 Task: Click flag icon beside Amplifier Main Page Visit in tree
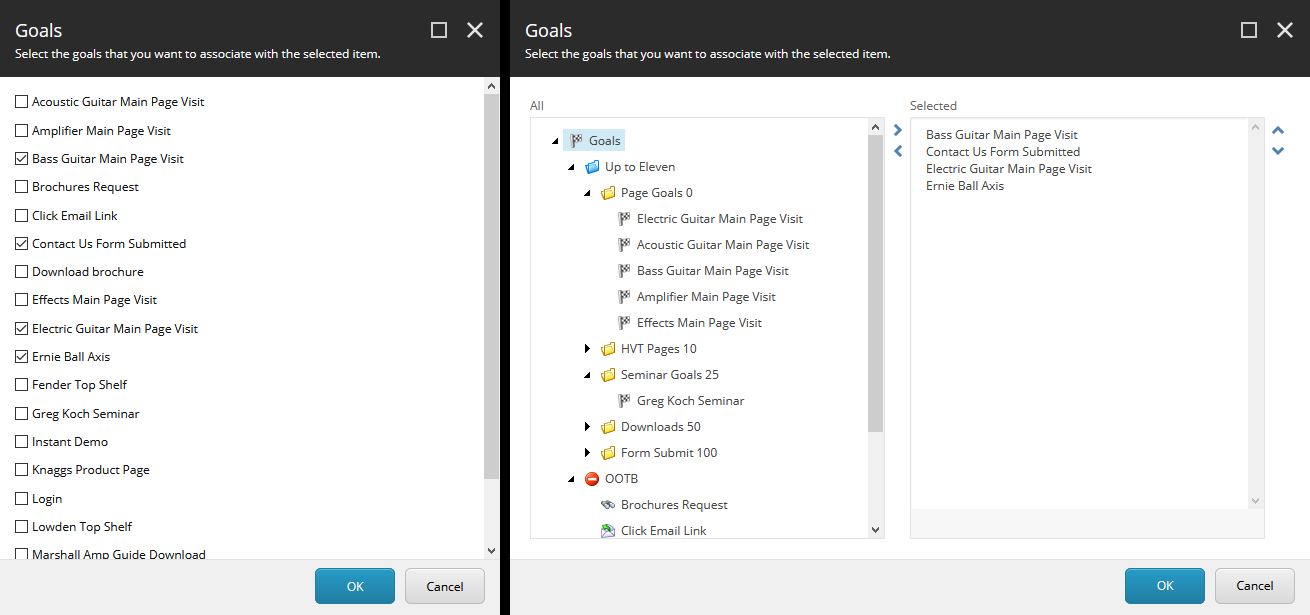coord(624,297)
